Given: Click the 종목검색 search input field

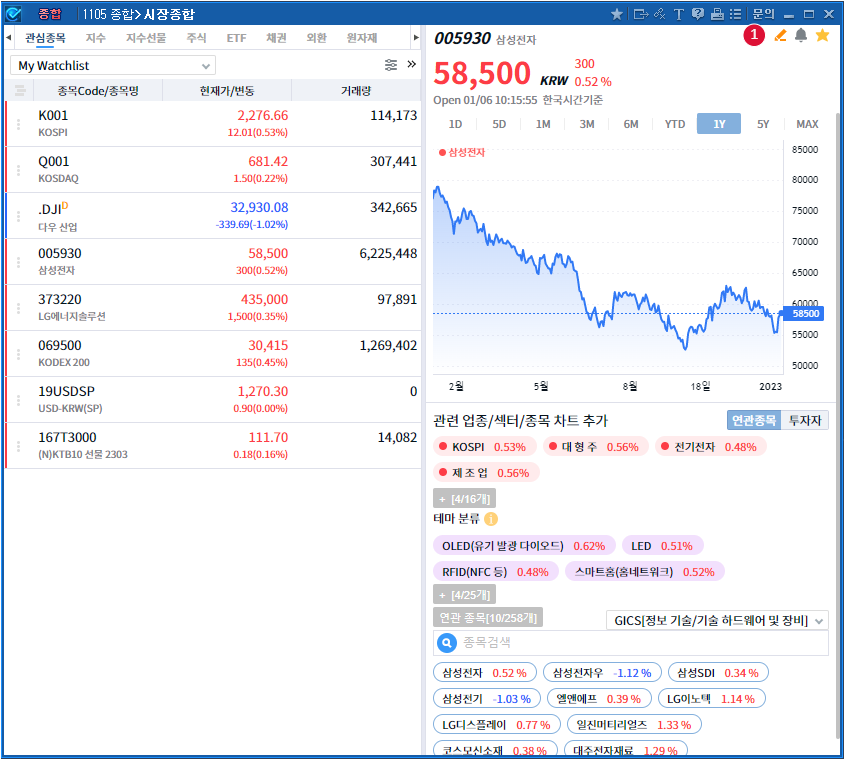Looking at the screenshot, I should click(x=640, y=643).
